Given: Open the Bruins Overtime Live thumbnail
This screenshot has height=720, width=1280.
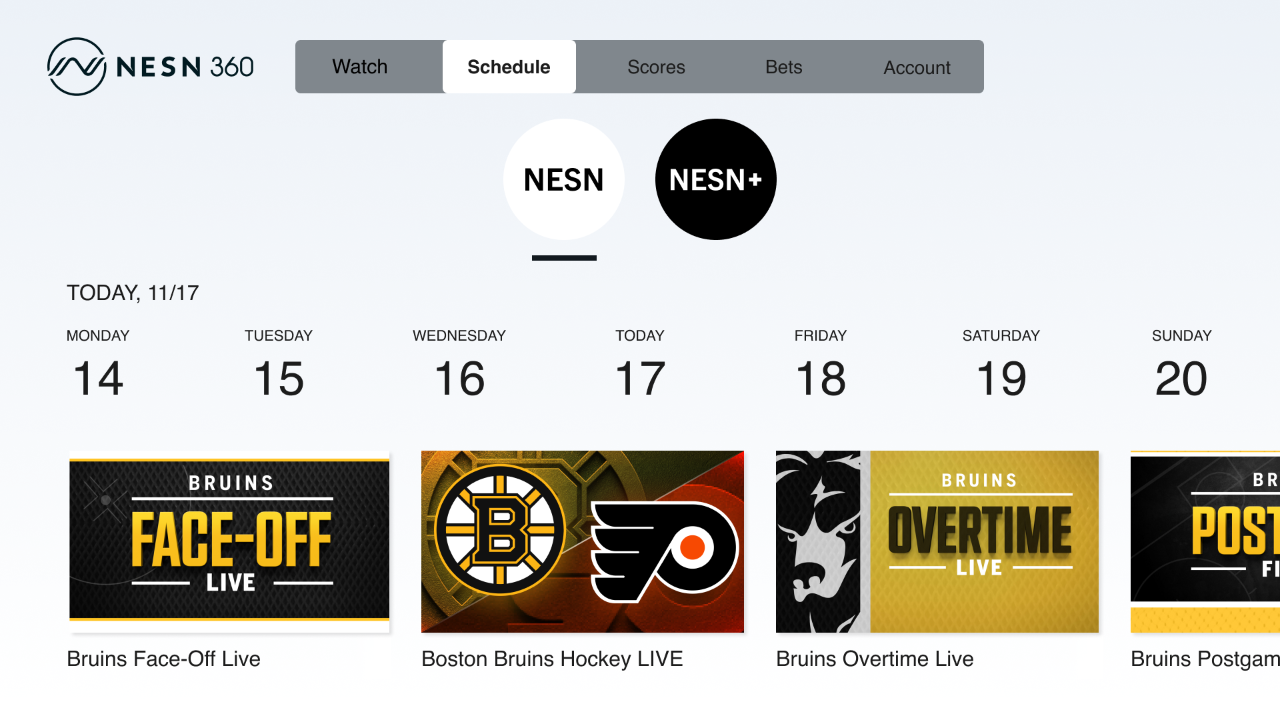Looking at the screenshot, I should pyautogui.click(x=937, y=541).
